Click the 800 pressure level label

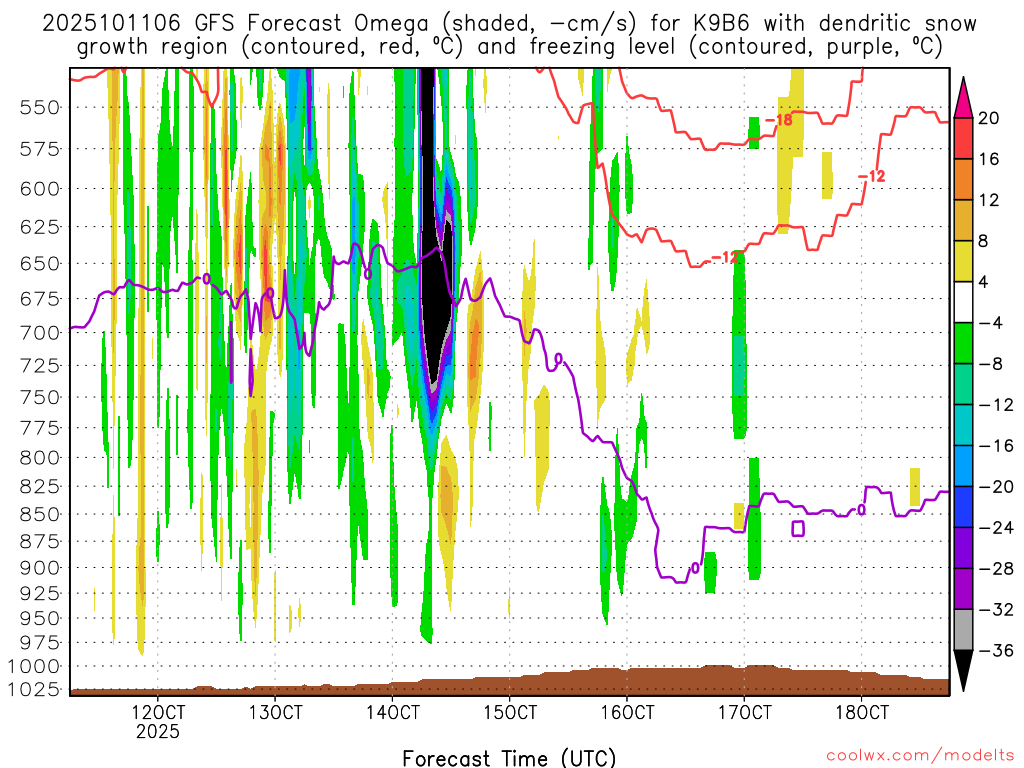(40, 458)
